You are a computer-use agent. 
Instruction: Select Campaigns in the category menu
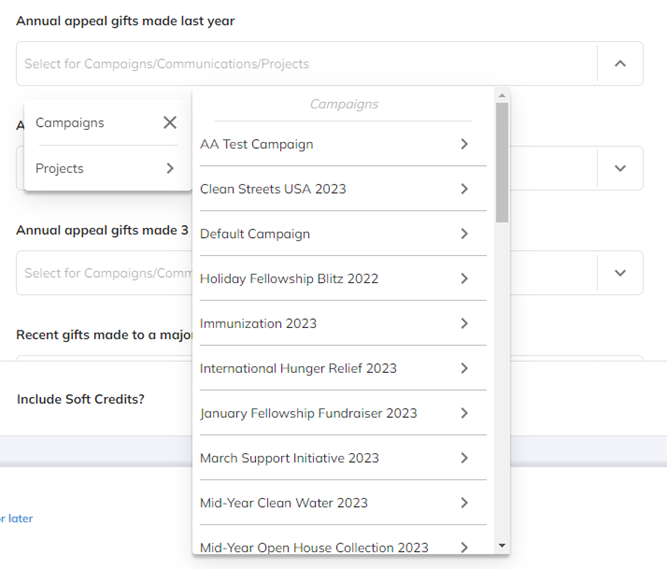(x=70, y=123)
